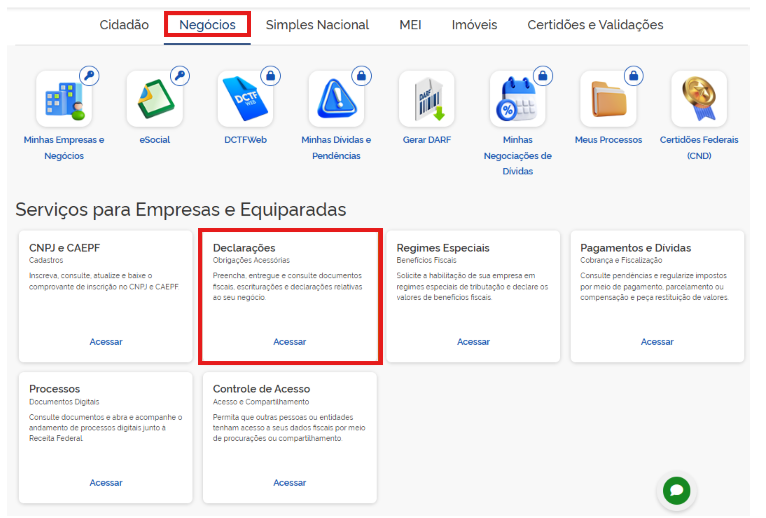
Task: Open the Gerar DARF barcode icon
Action: [x=426, y=99]
